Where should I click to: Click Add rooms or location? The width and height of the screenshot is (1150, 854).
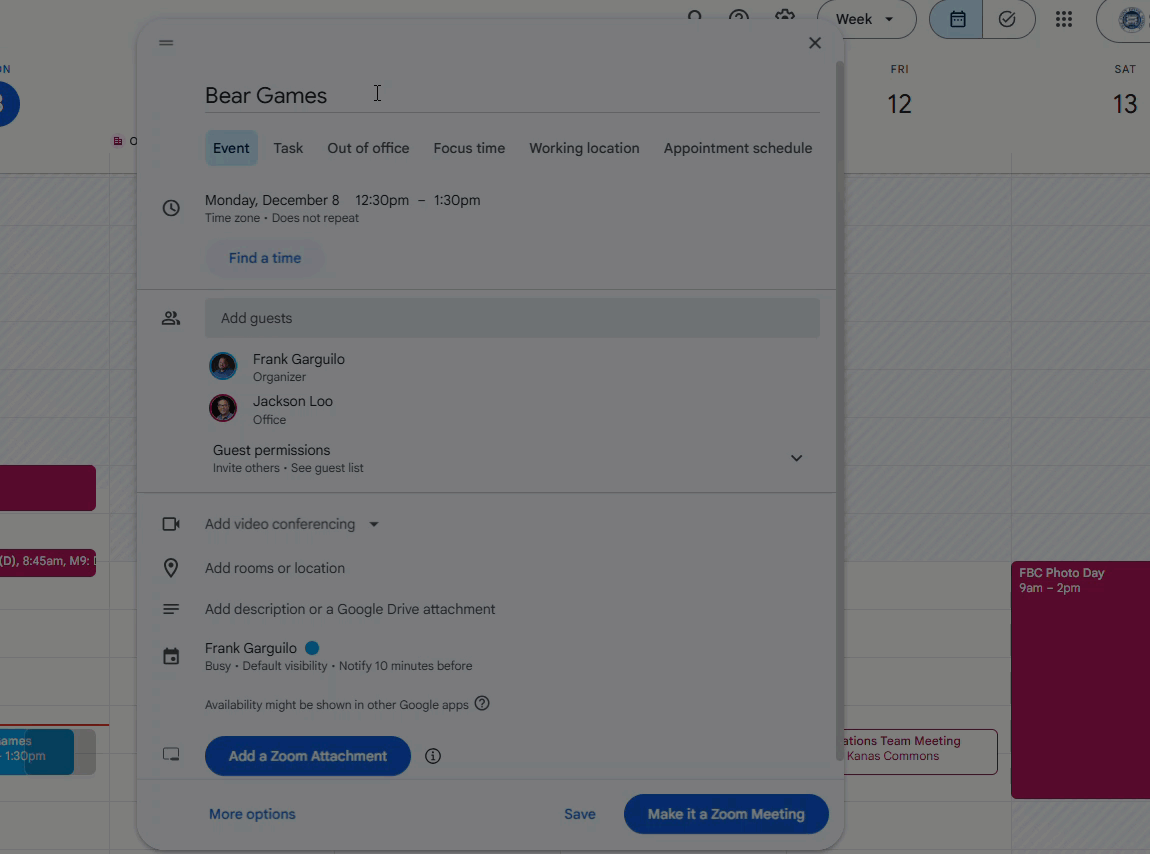pyautogui.click(x=275, y=568)
